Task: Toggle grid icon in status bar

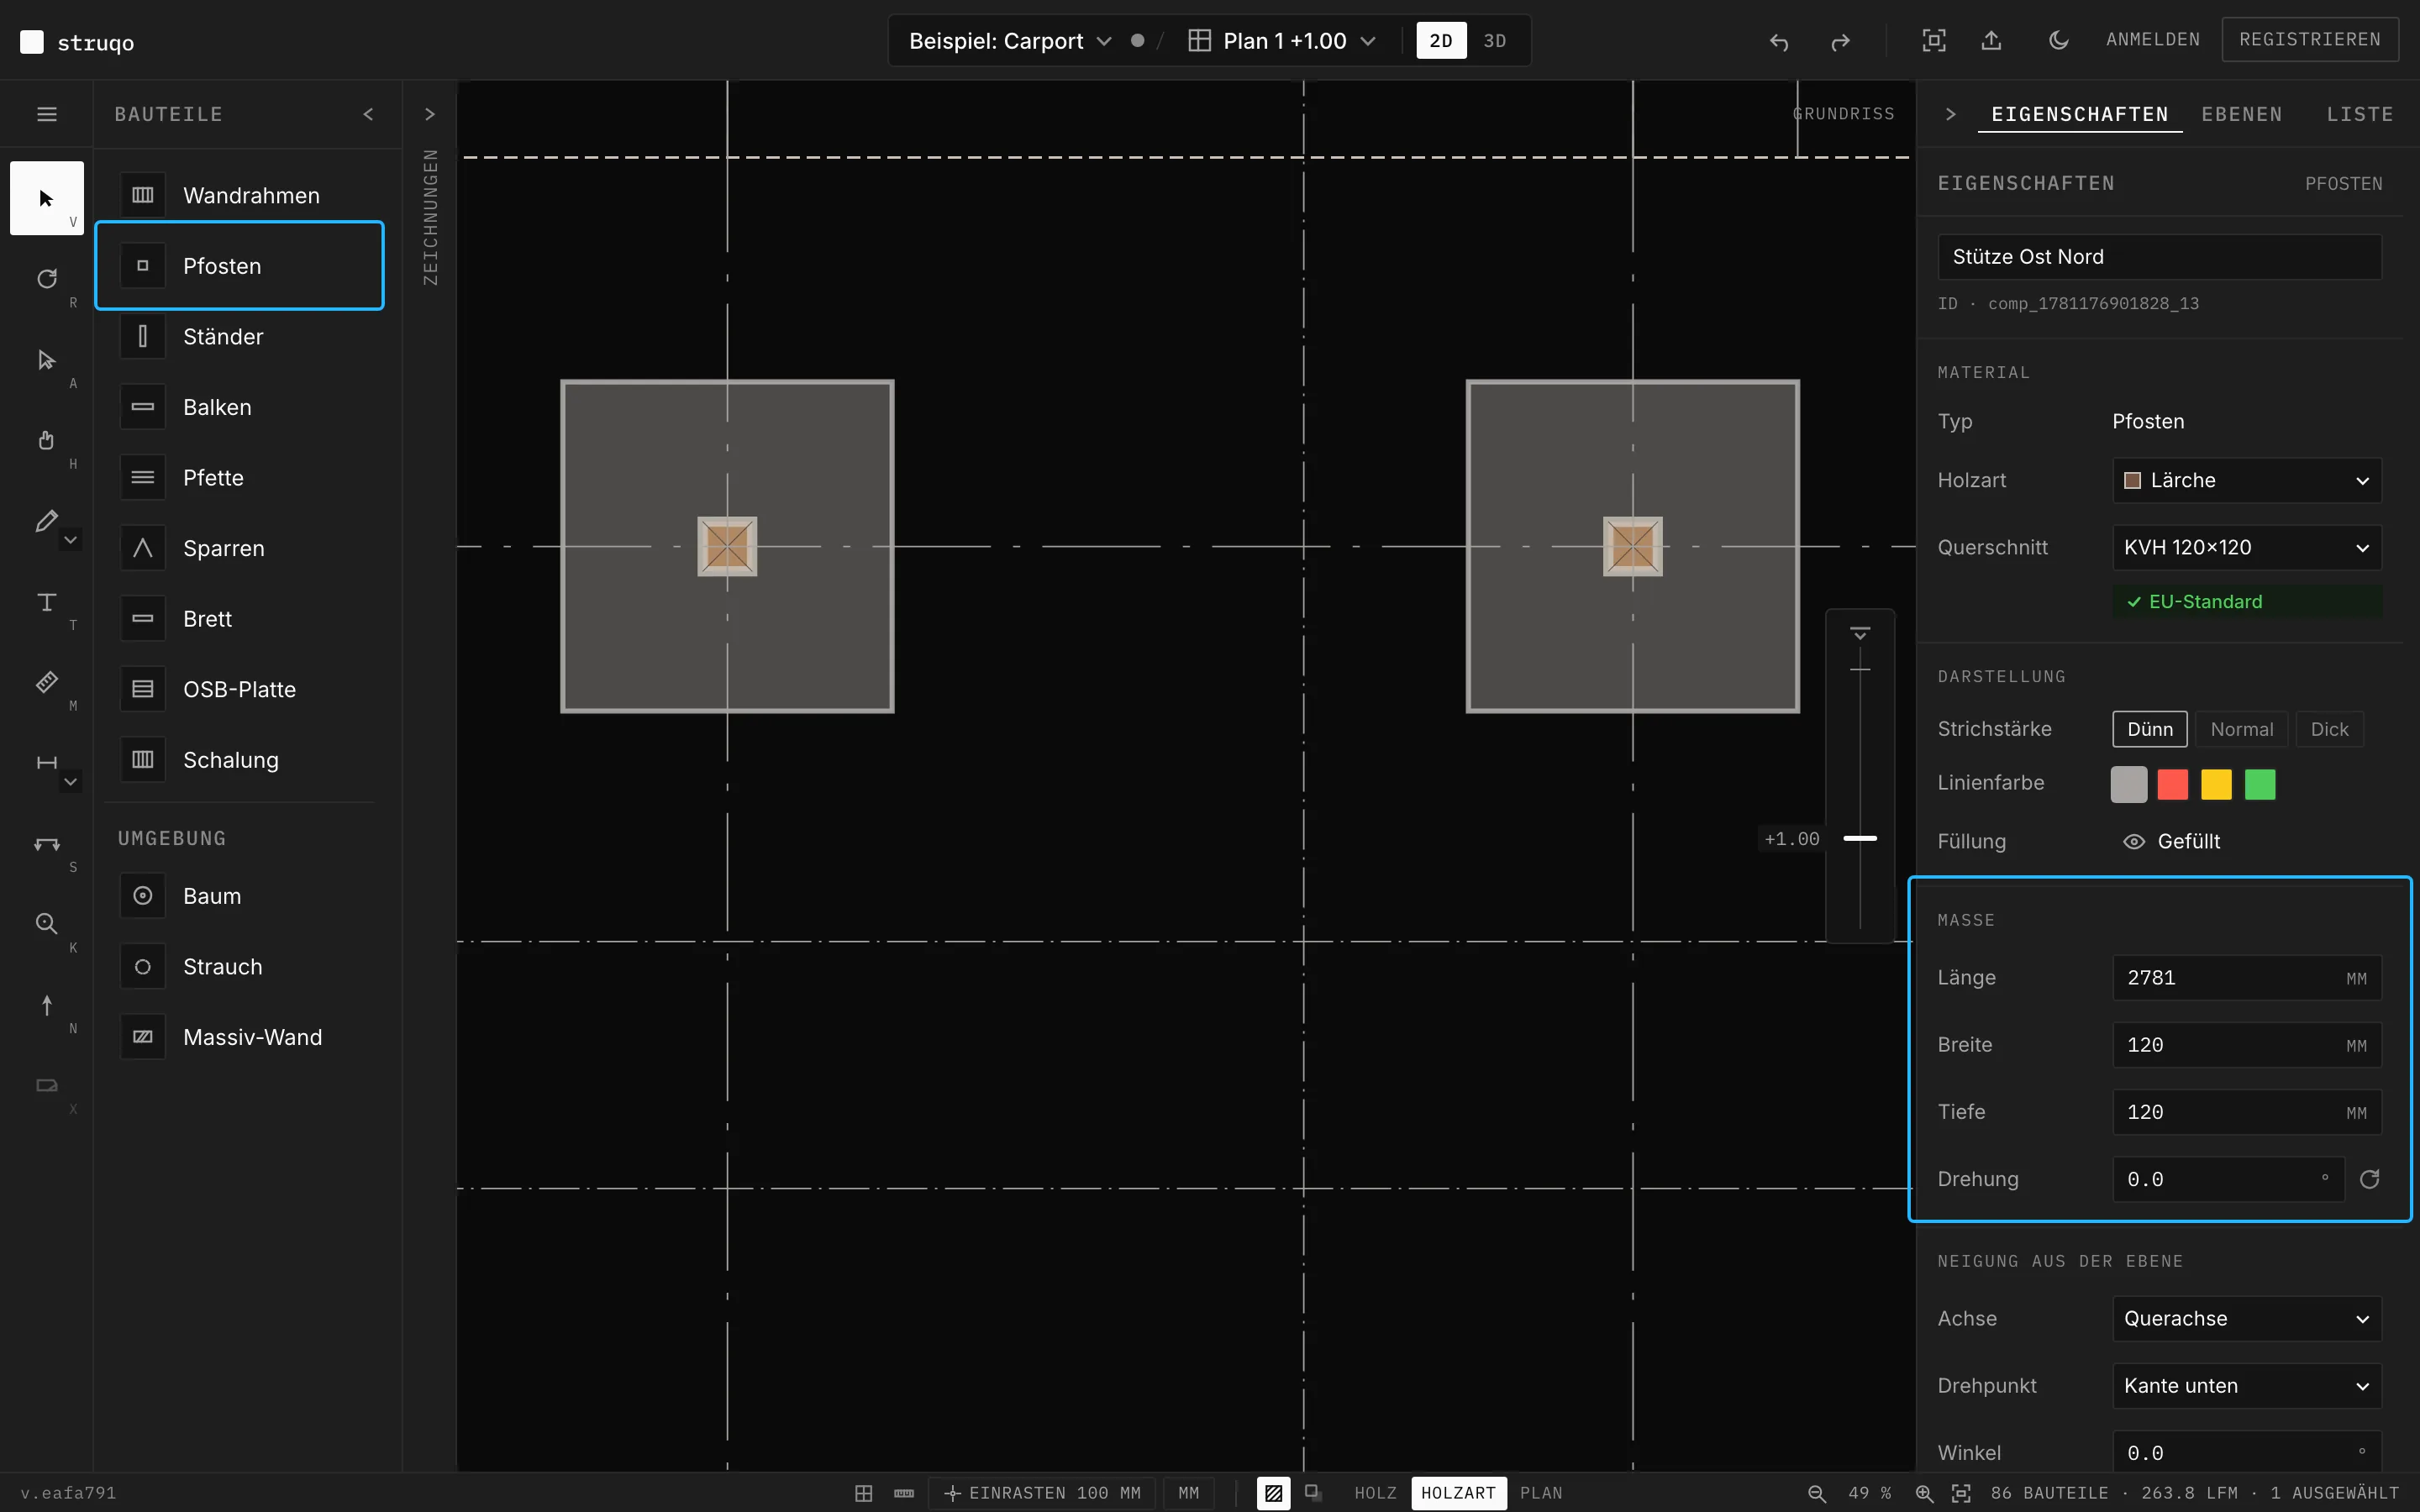Action: pos(864,1493)
